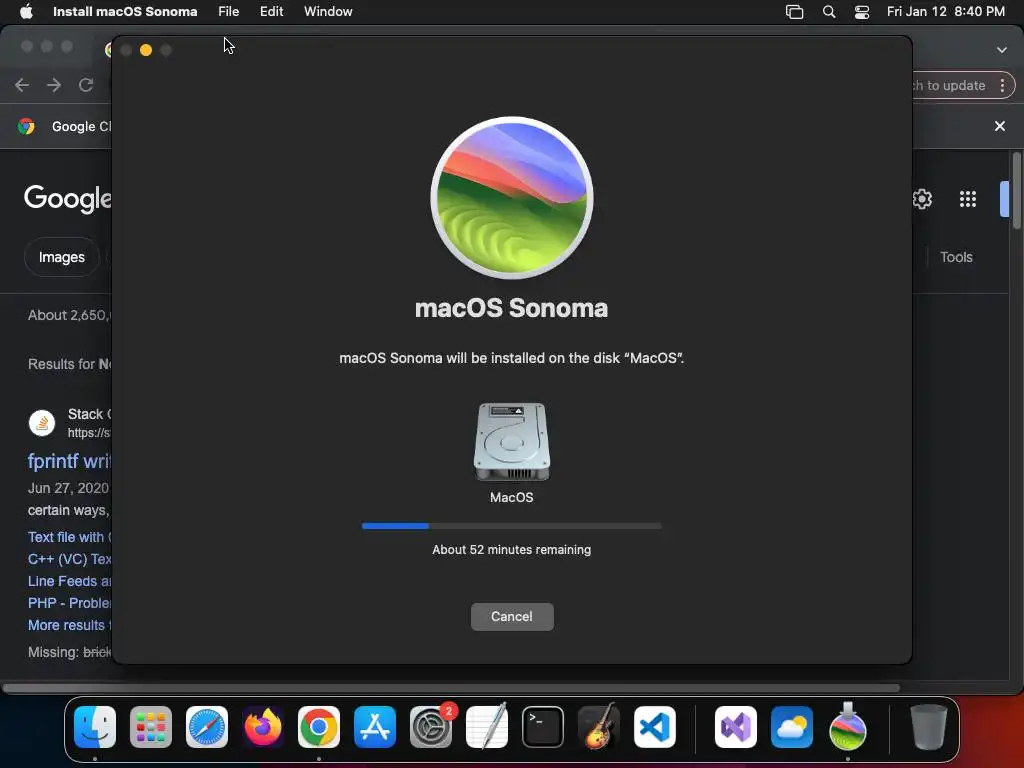Screen dimensions: 1024x768
Task: Open the Google apps grid
Action: pyautogui.click(x=968, y=199)
